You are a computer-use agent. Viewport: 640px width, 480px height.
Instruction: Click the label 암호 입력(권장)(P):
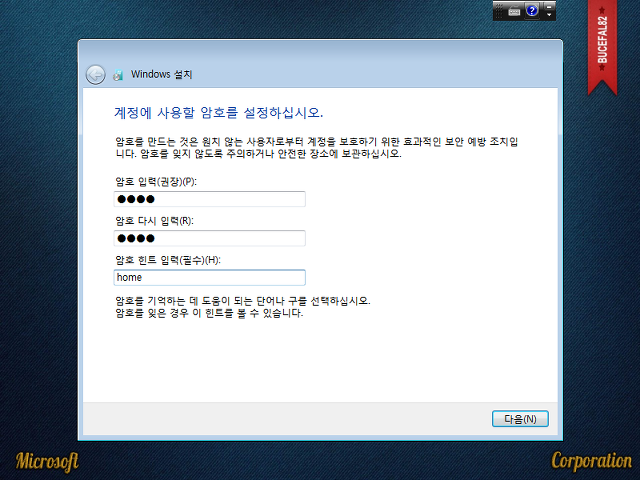[156, 182]
